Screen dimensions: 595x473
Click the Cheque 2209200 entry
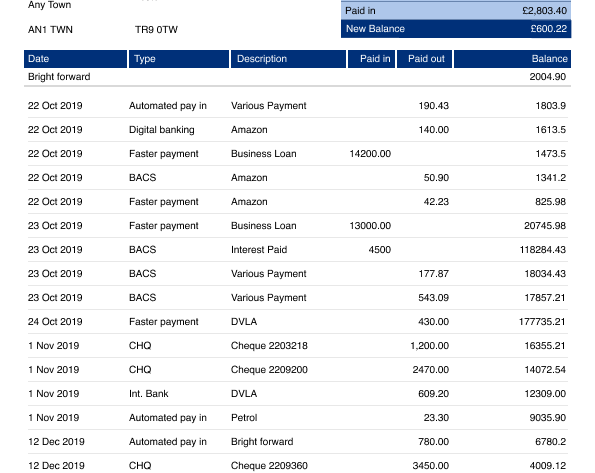coord(269,370)
